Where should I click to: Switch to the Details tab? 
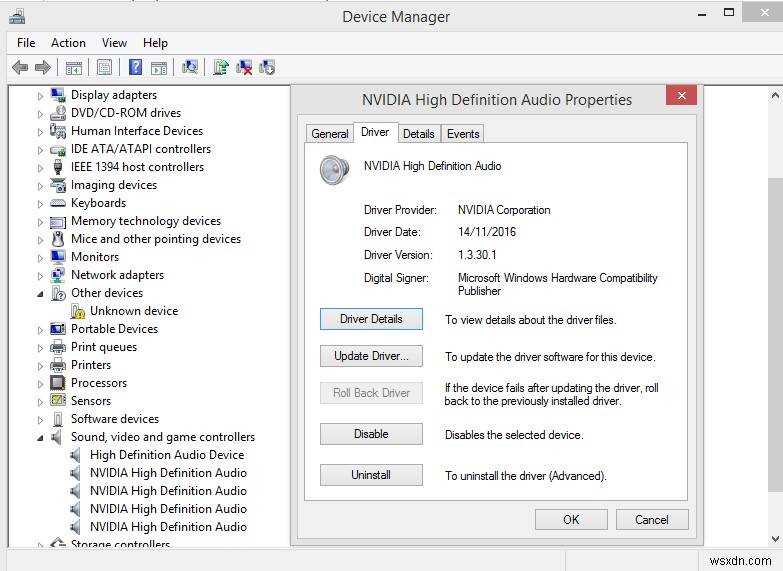point(418,133)
